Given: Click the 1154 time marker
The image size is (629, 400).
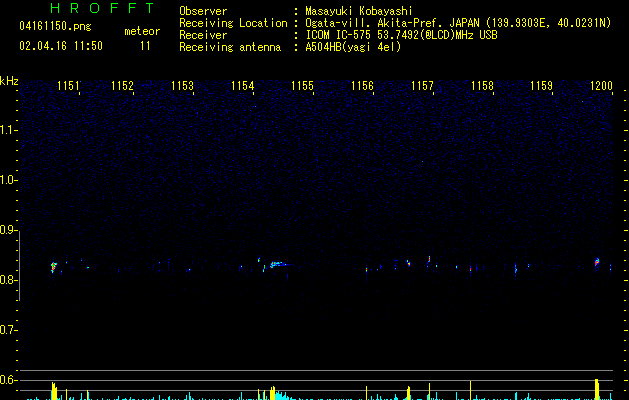Looking at the screenshot, I should 243,86.
